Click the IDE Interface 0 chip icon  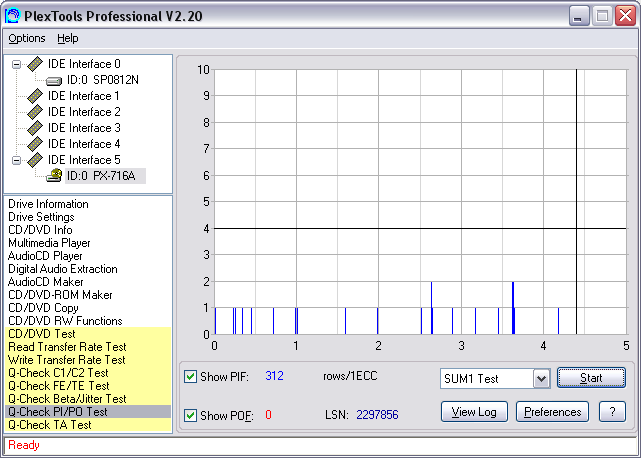35,64
